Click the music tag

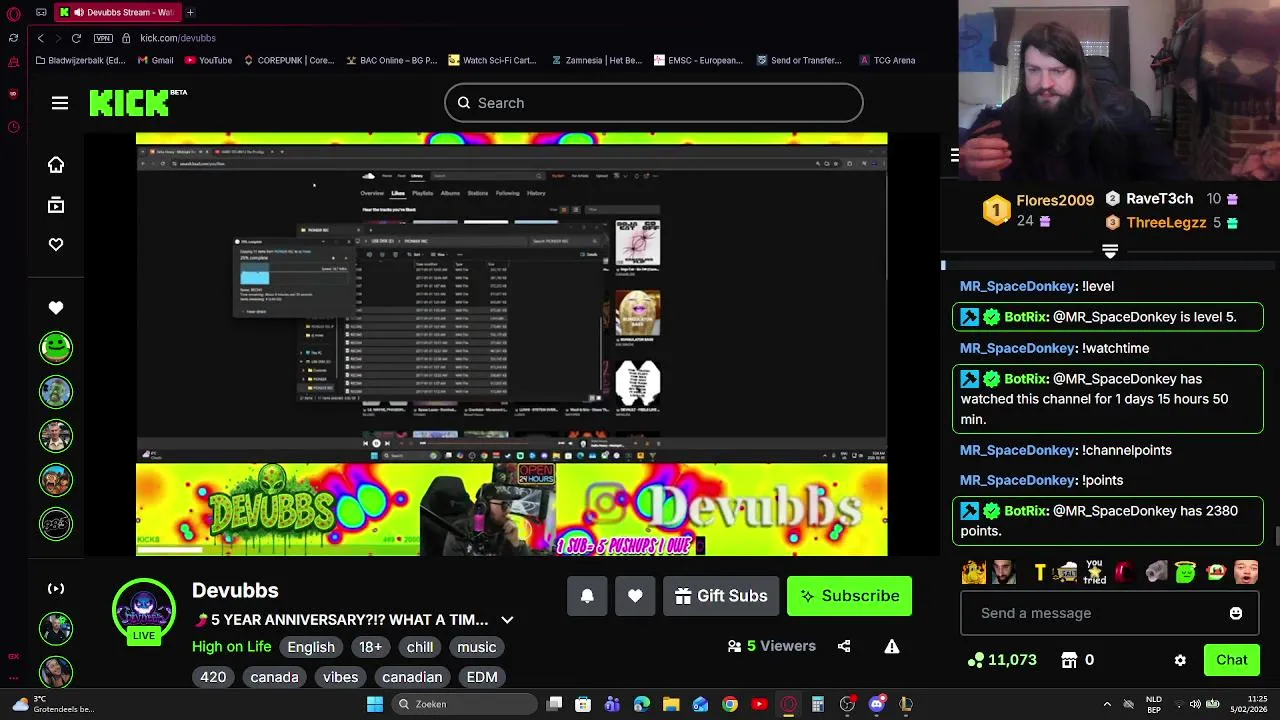(x=477, y=647)
